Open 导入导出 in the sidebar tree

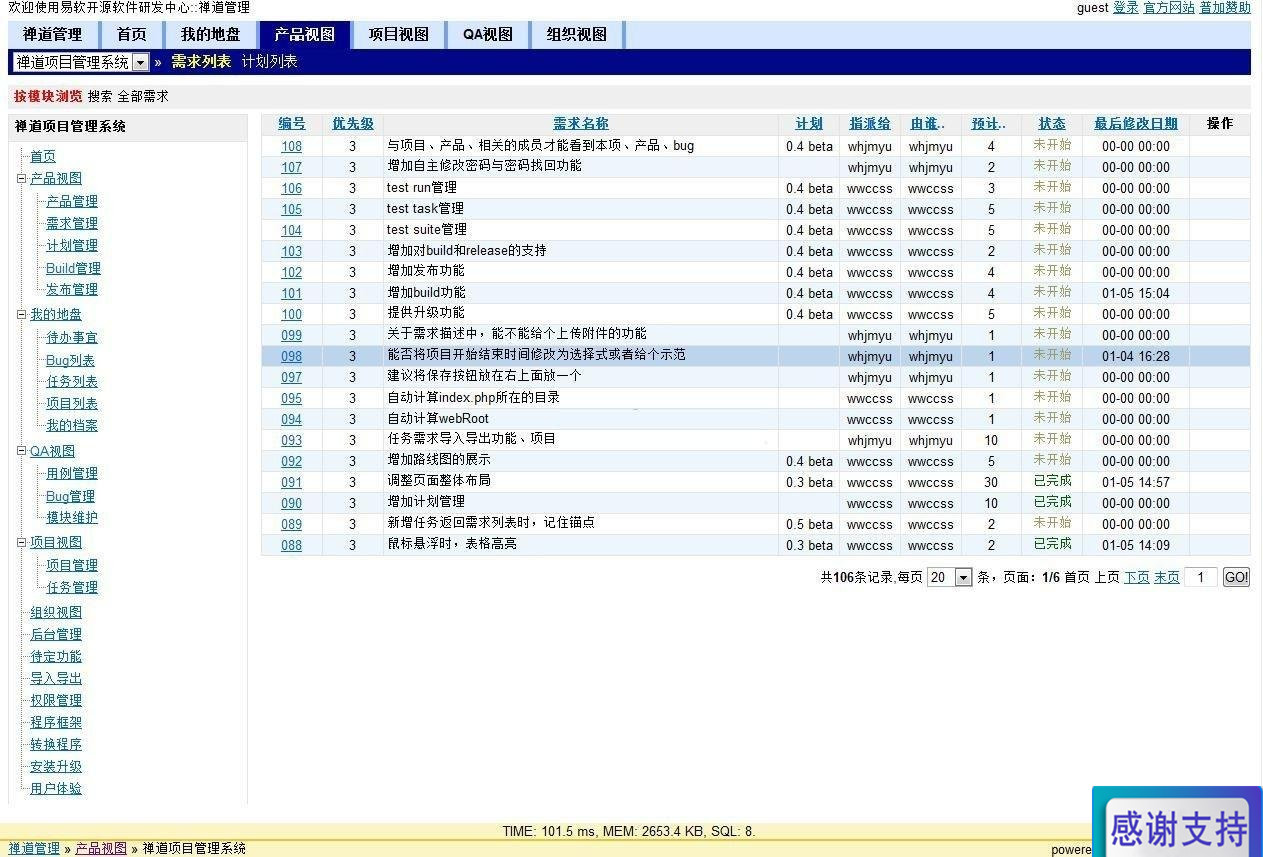(56, 679)
